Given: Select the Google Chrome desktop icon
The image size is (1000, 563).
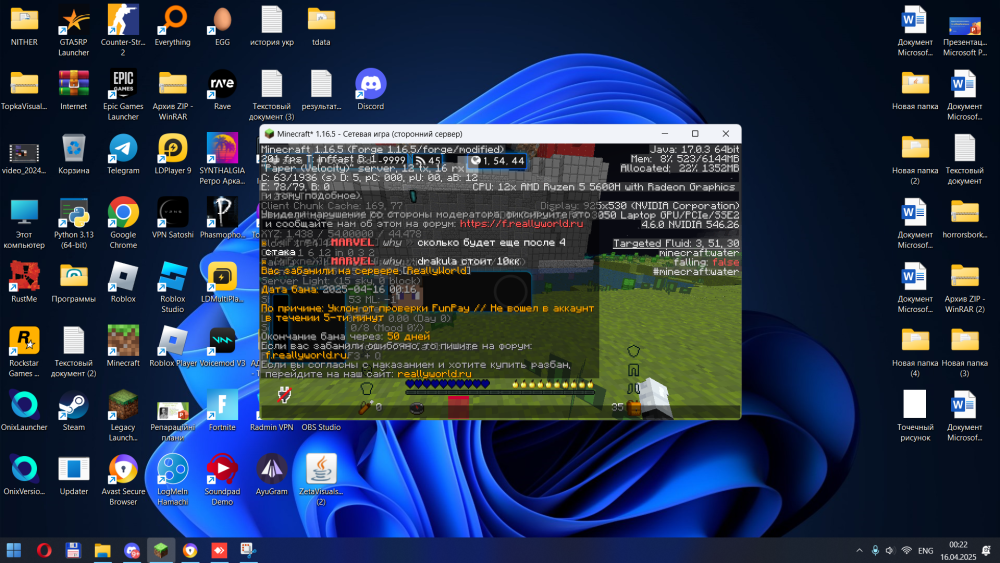Looking at the screenshot, I should (x=123, y=223).
